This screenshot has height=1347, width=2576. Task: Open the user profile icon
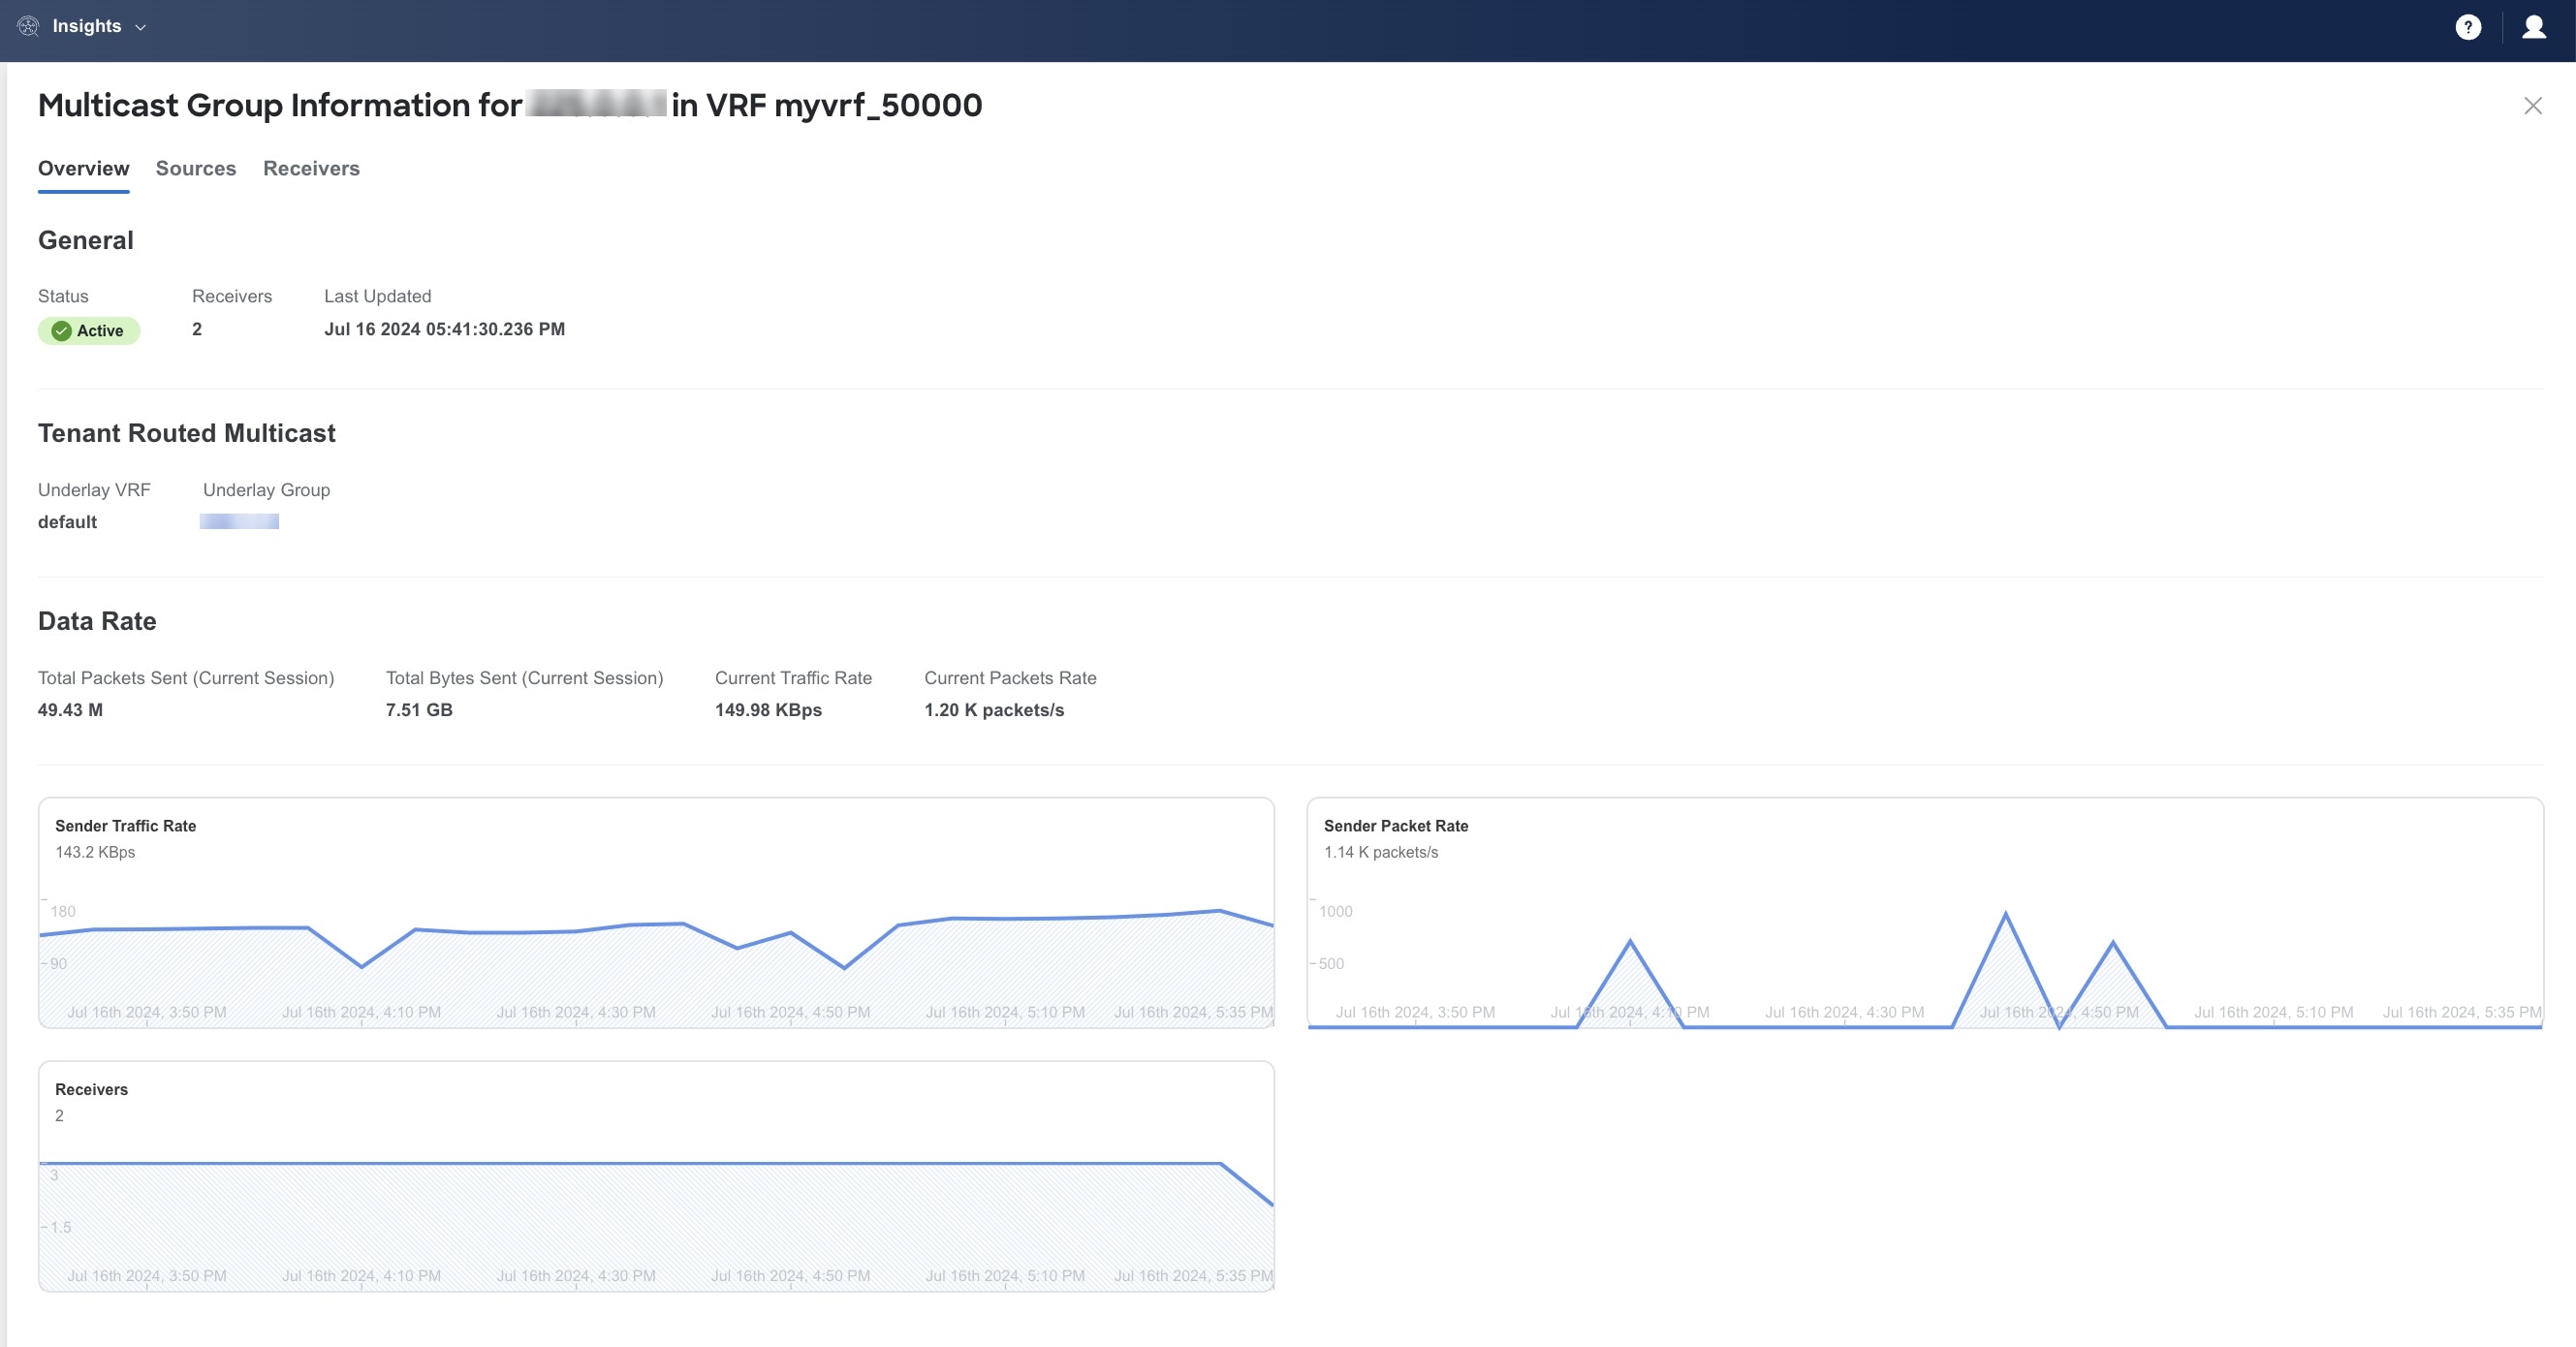2534,27
